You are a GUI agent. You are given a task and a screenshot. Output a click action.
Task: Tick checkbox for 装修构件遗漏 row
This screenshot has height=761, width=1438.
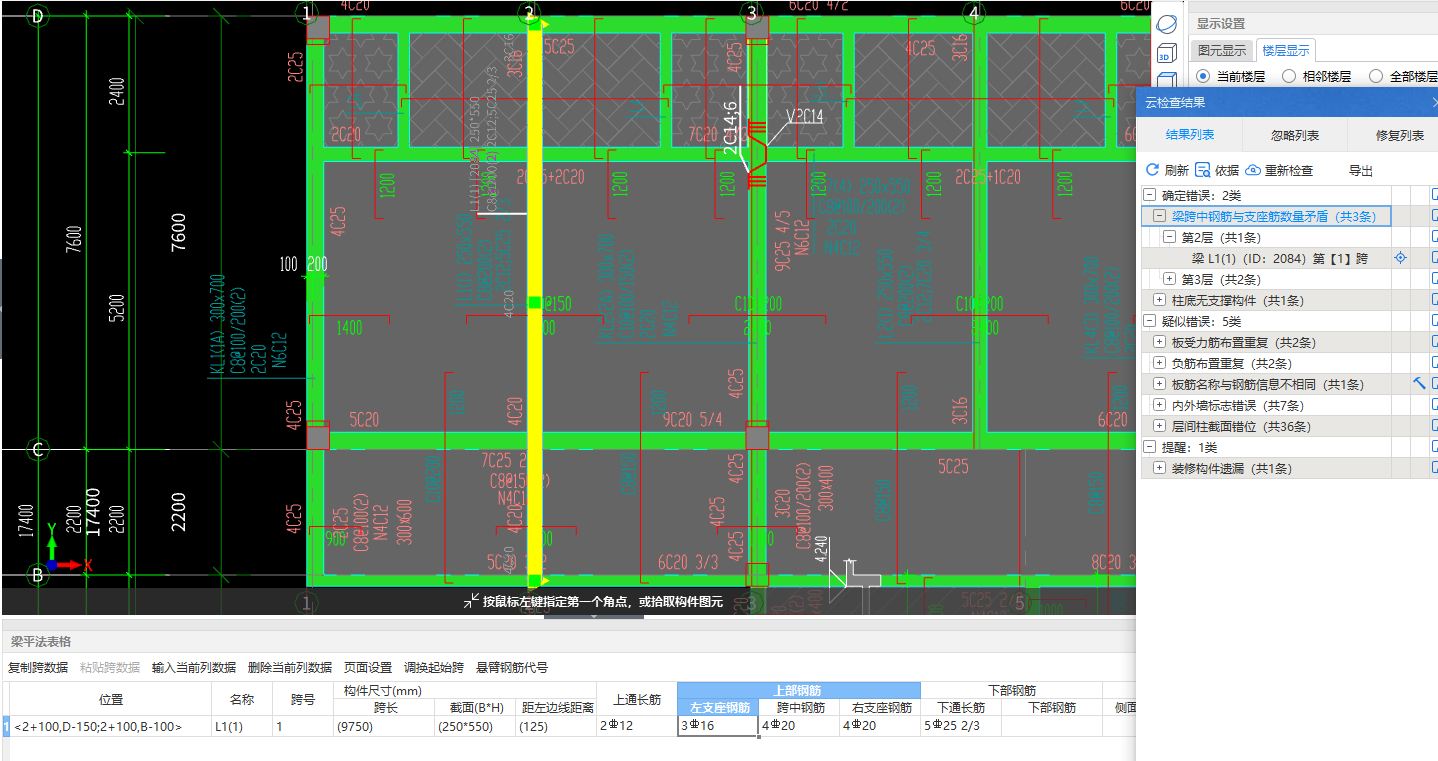[1434, 468]
